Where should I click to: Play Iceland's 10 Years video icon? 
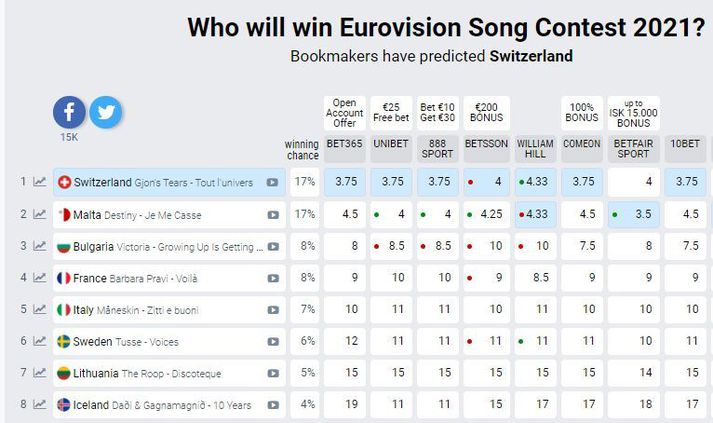(x=273, y=405)
